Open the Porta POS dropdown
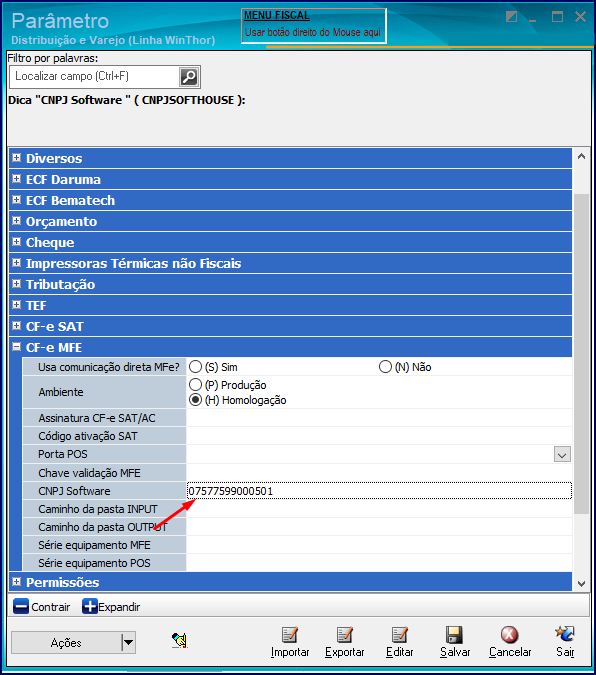The height and width of the screenshot is (675, 596). 562,454
